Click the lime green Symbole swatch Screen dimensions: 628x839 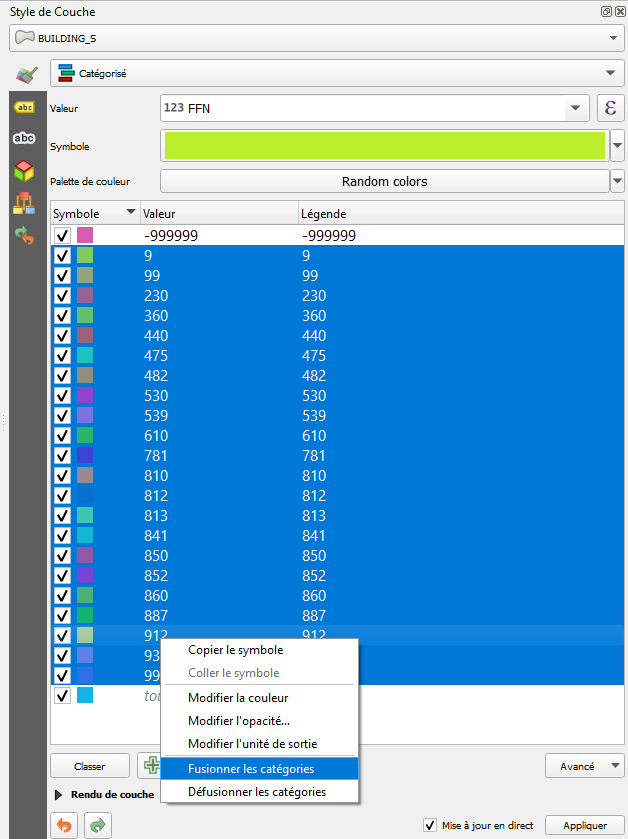click(384, 146)
